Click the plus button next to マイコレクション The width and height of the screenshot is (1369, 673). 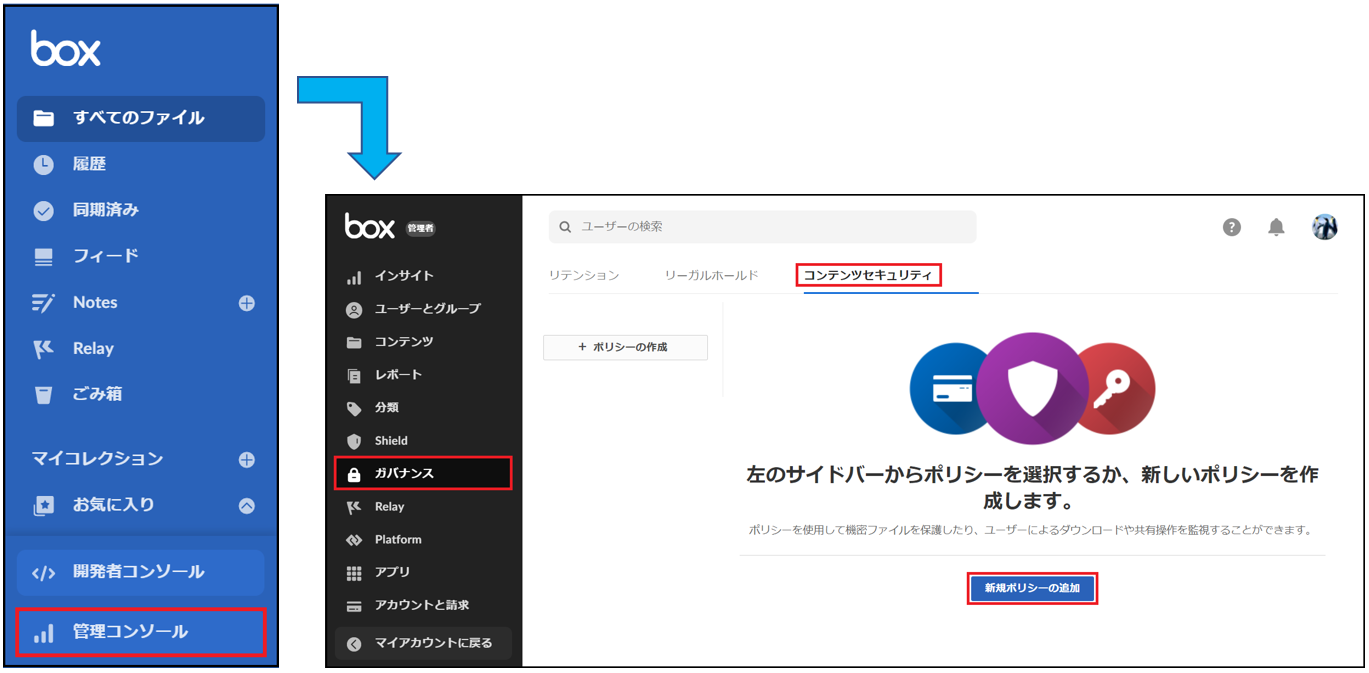point(247,460)
